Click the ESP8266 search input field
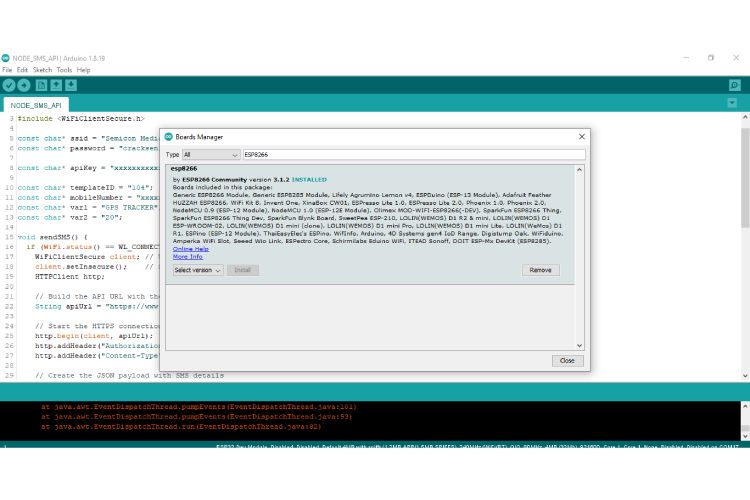750x500 pixels. coord(412,155)
